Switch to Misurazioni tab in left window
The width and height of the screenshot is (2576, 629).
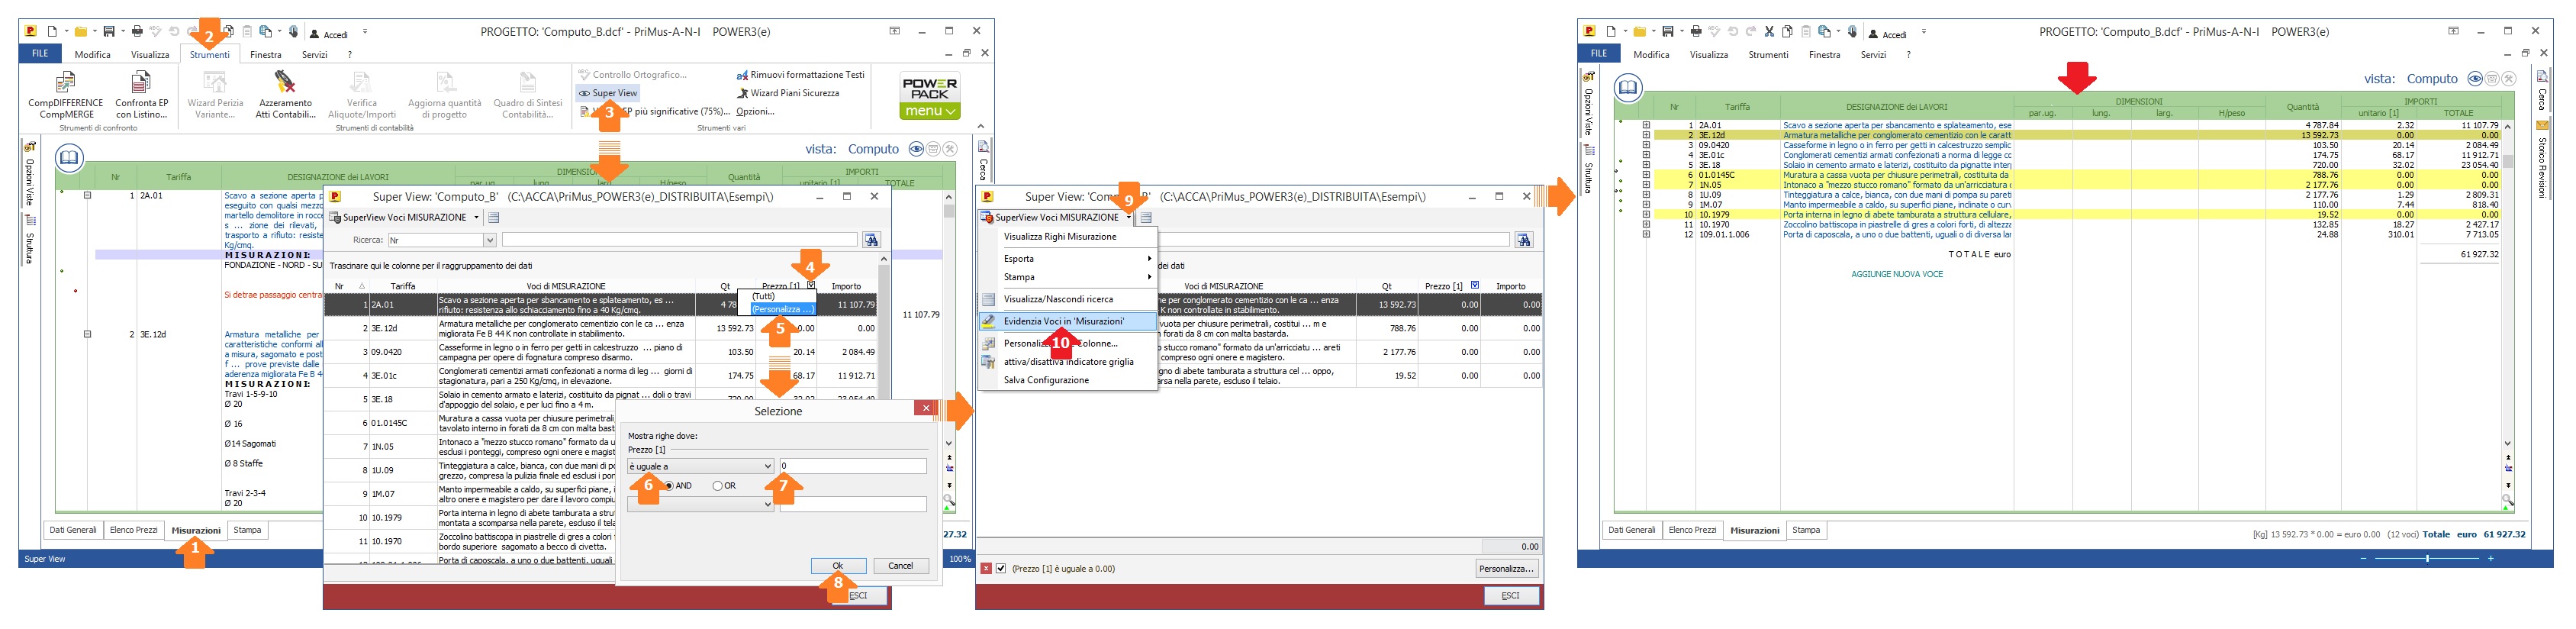click(x=196, y=531)
